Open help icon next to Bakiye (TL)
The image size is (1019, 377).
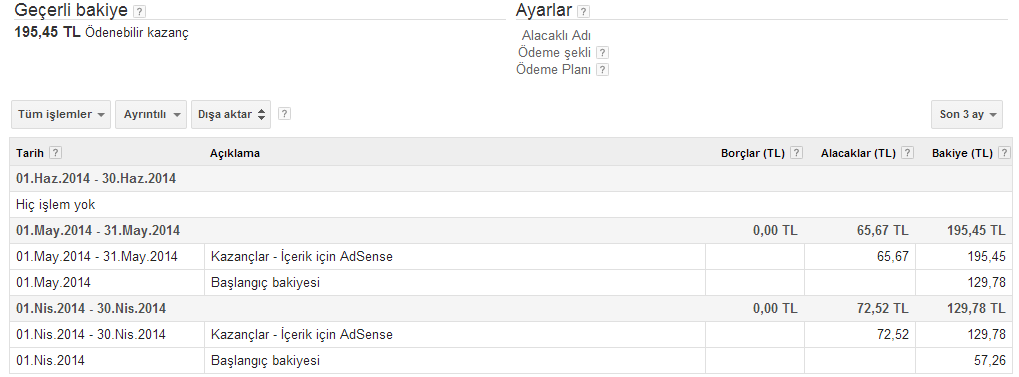click(1005, 153)
